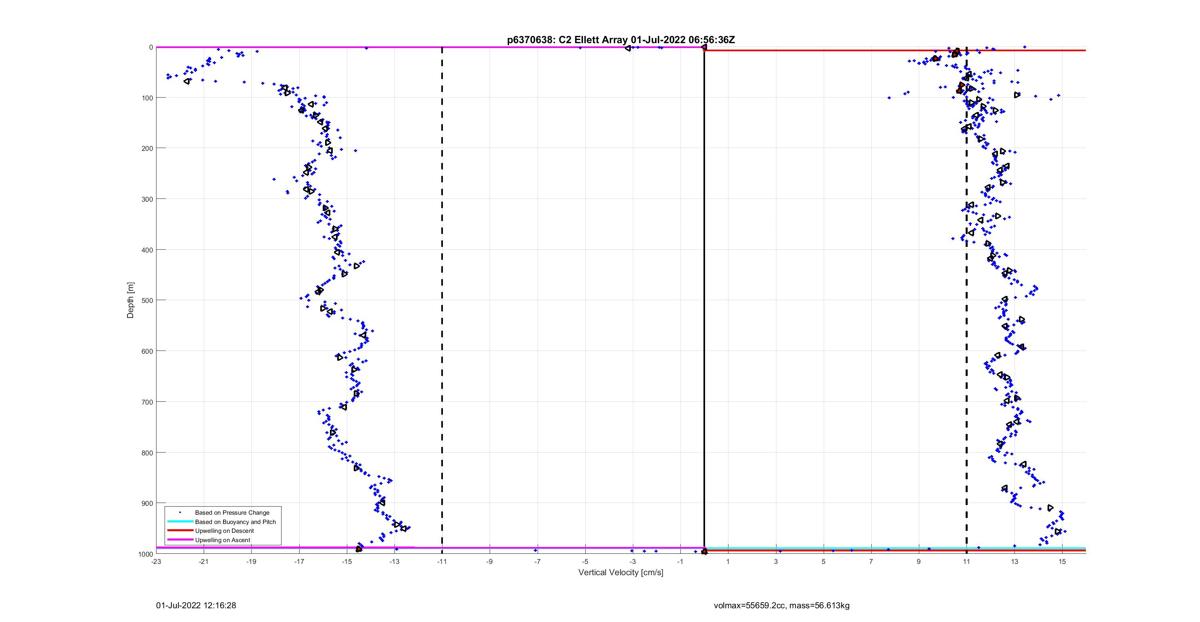Click the footer timestamp 01-Jul-2022 12:16:28
Screen dimensions: 1200x622
(196, 605)
